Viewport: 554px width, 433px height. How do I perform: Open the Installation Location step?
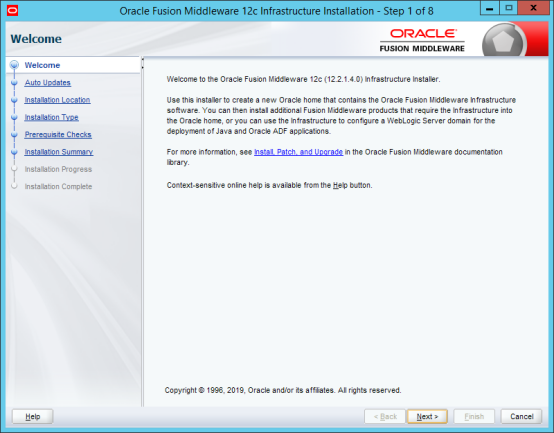click(x=57, y=100)
